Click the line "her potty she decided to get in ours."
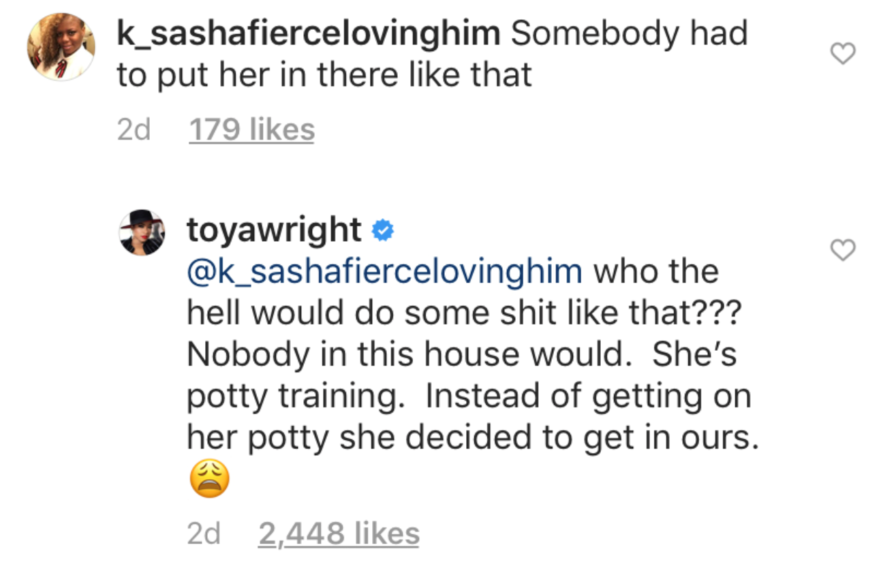The height and width of the screenshot is (578, 895). click(467, 438)
